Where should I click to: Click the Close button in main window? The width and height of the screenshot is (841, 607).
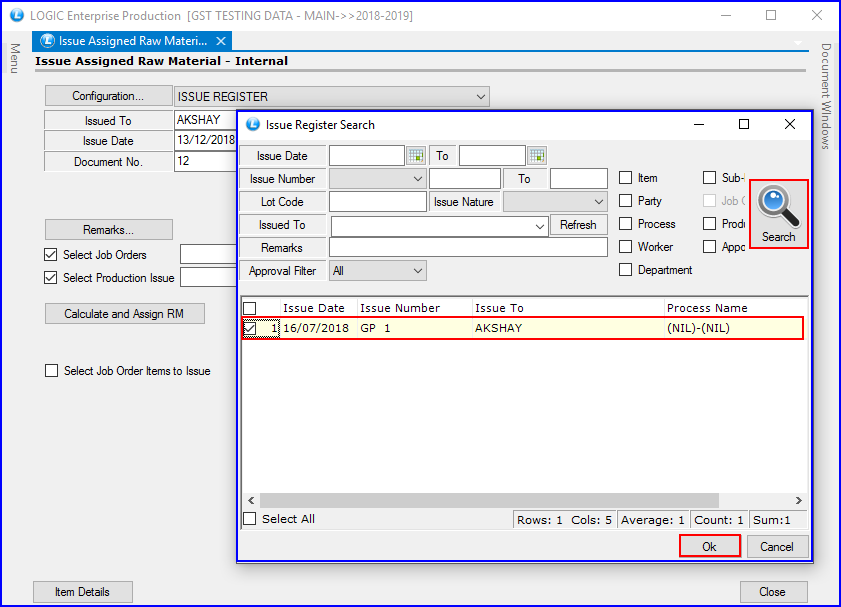pos(773,591)
